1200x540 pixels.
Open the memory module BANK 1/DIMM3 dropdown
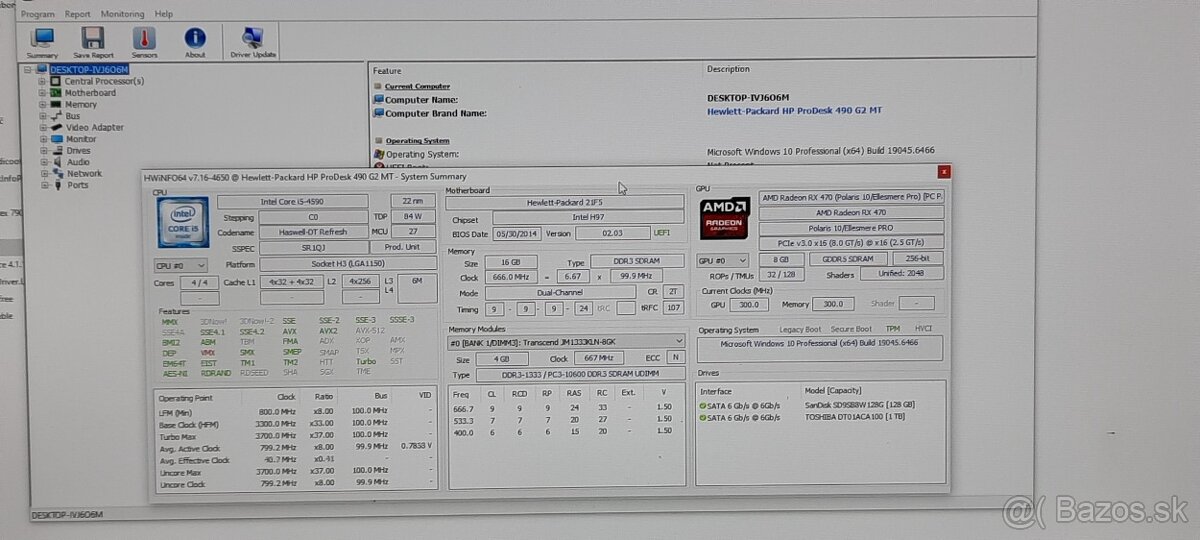566,342
